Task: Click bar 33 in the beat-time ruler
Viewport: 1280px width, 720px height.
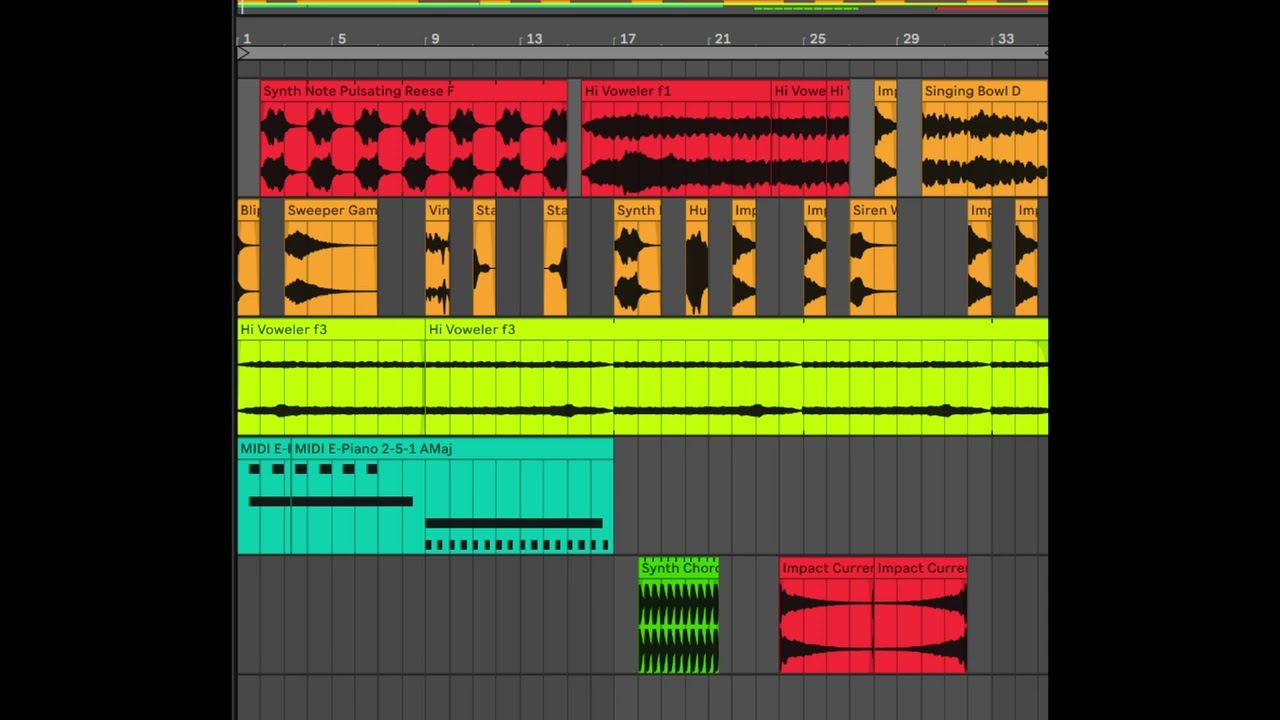Action: click(1006, 39)
